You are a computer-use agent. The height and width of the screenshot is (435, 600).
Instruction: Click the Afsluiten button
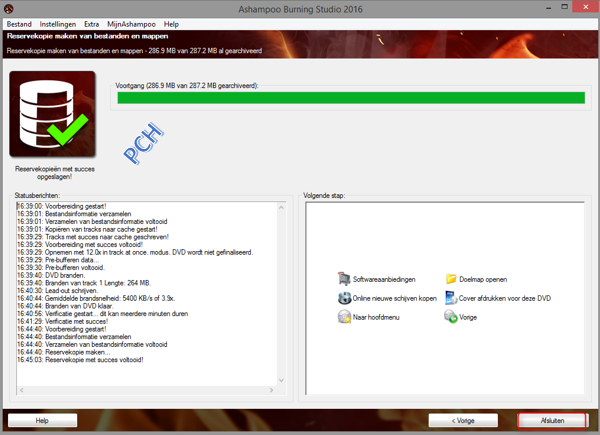(552, 420)
